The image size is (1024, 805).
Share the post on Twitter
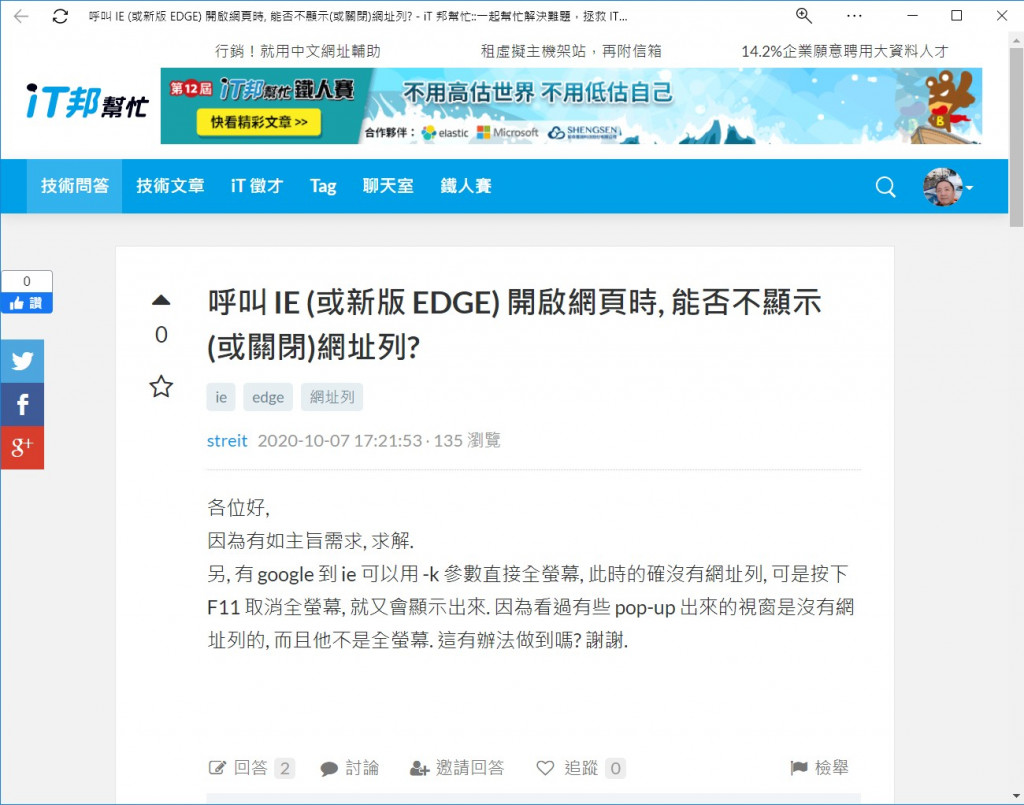(22, 360)
